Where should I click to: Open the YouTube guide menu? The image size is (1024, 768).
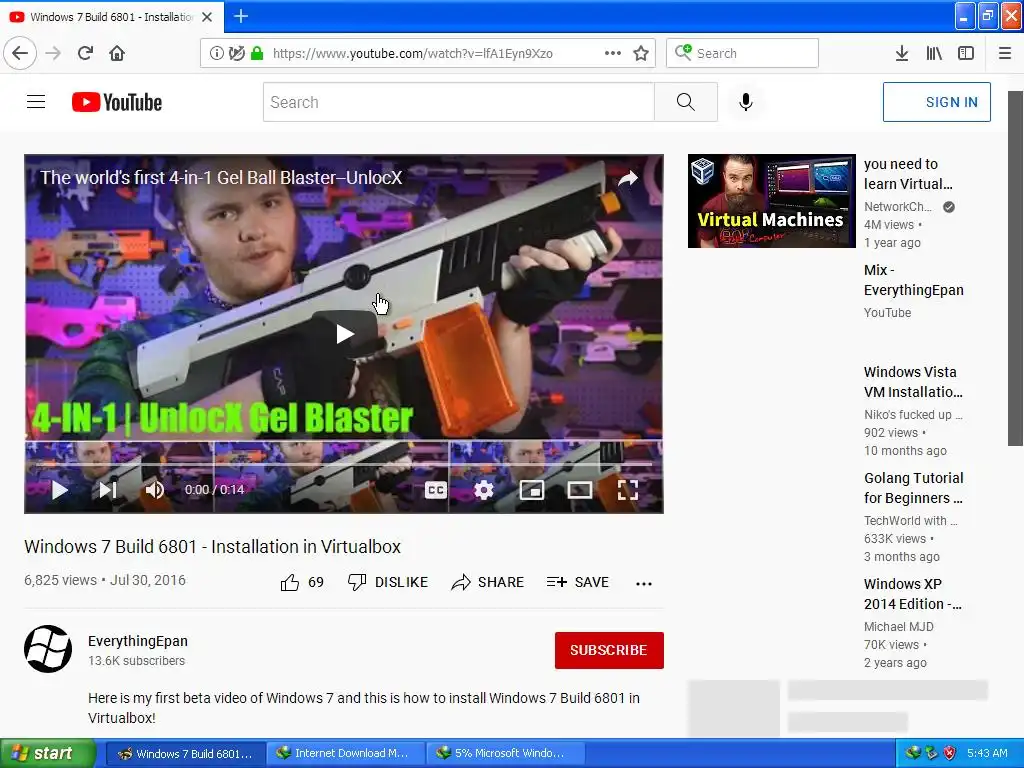36,102
